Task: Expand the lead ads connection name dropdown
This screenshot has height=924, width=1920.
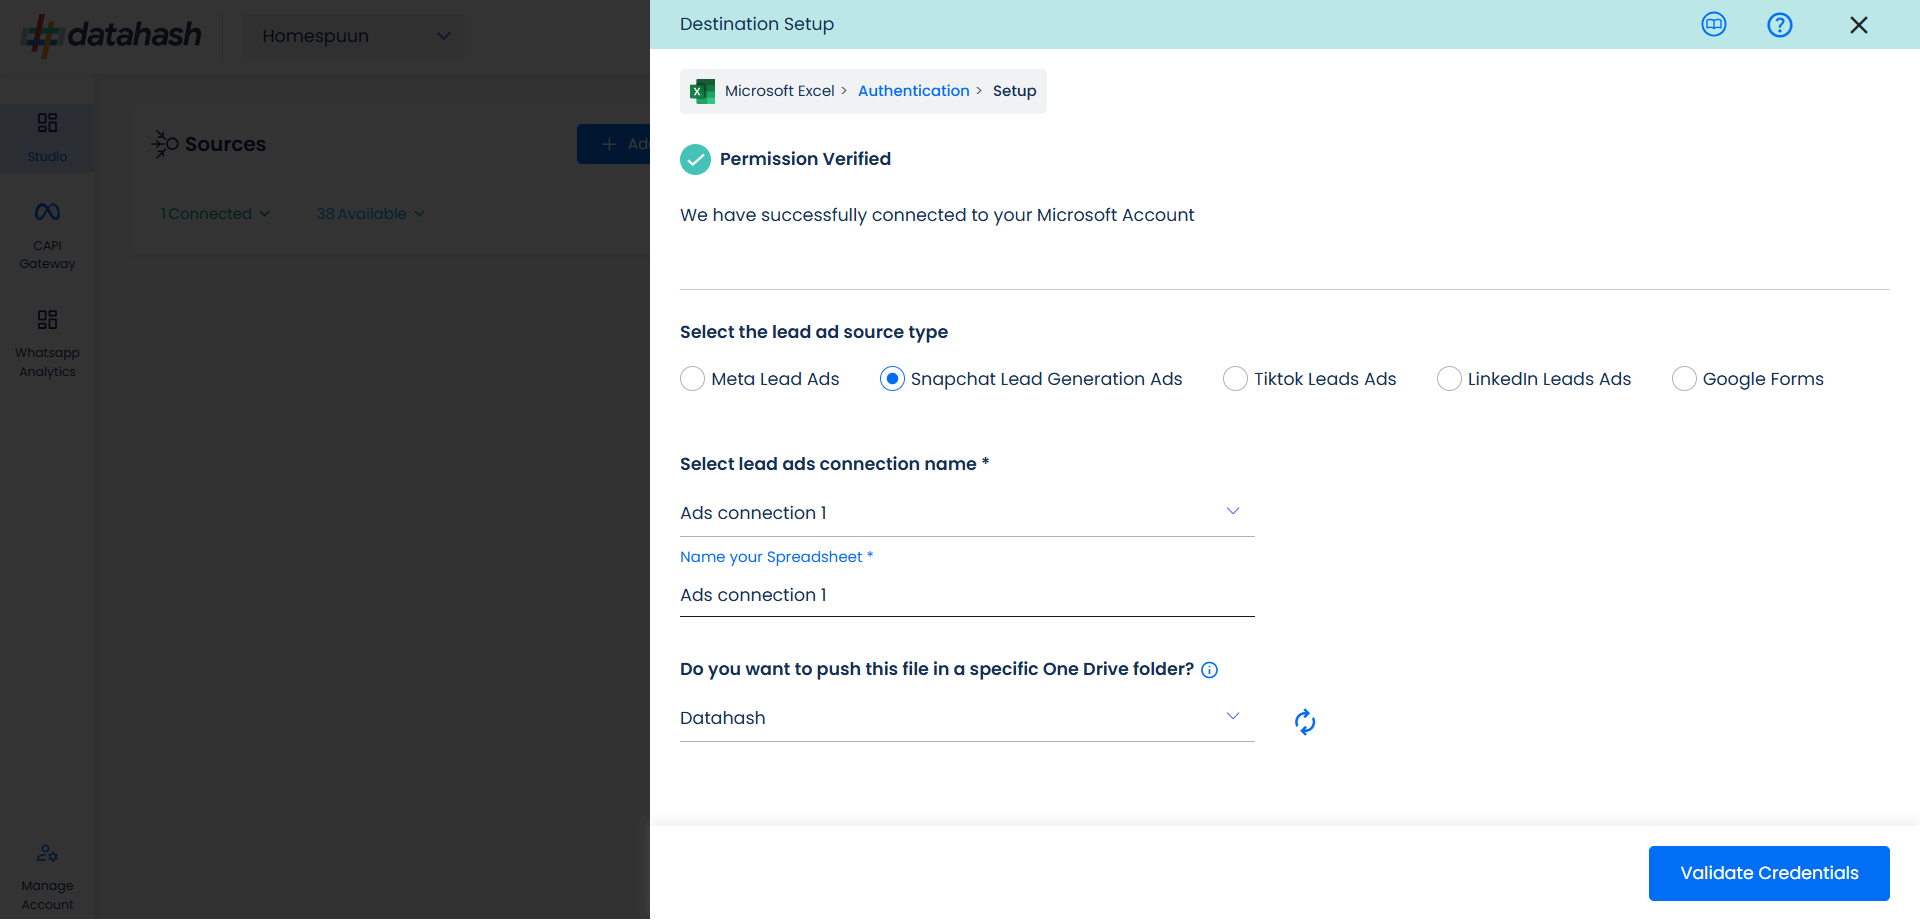Action: click(967, 513)
